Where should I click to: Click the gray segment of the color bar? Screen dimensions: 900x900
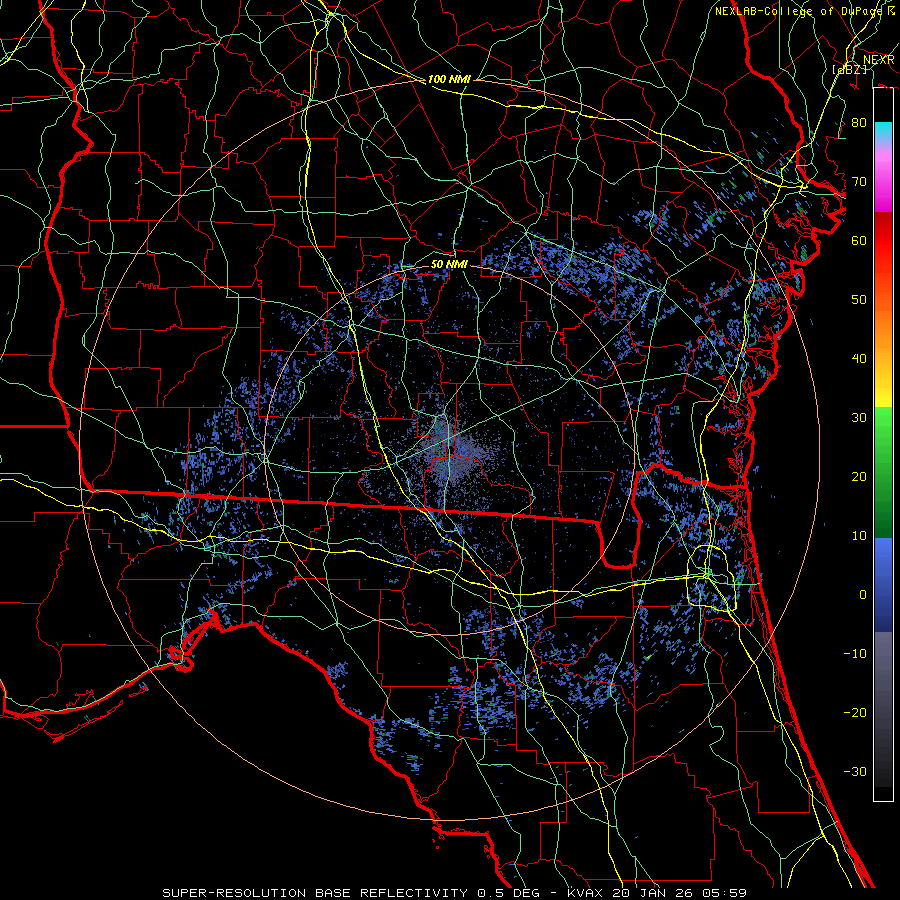pyautogui.click(x=883, y=709)
